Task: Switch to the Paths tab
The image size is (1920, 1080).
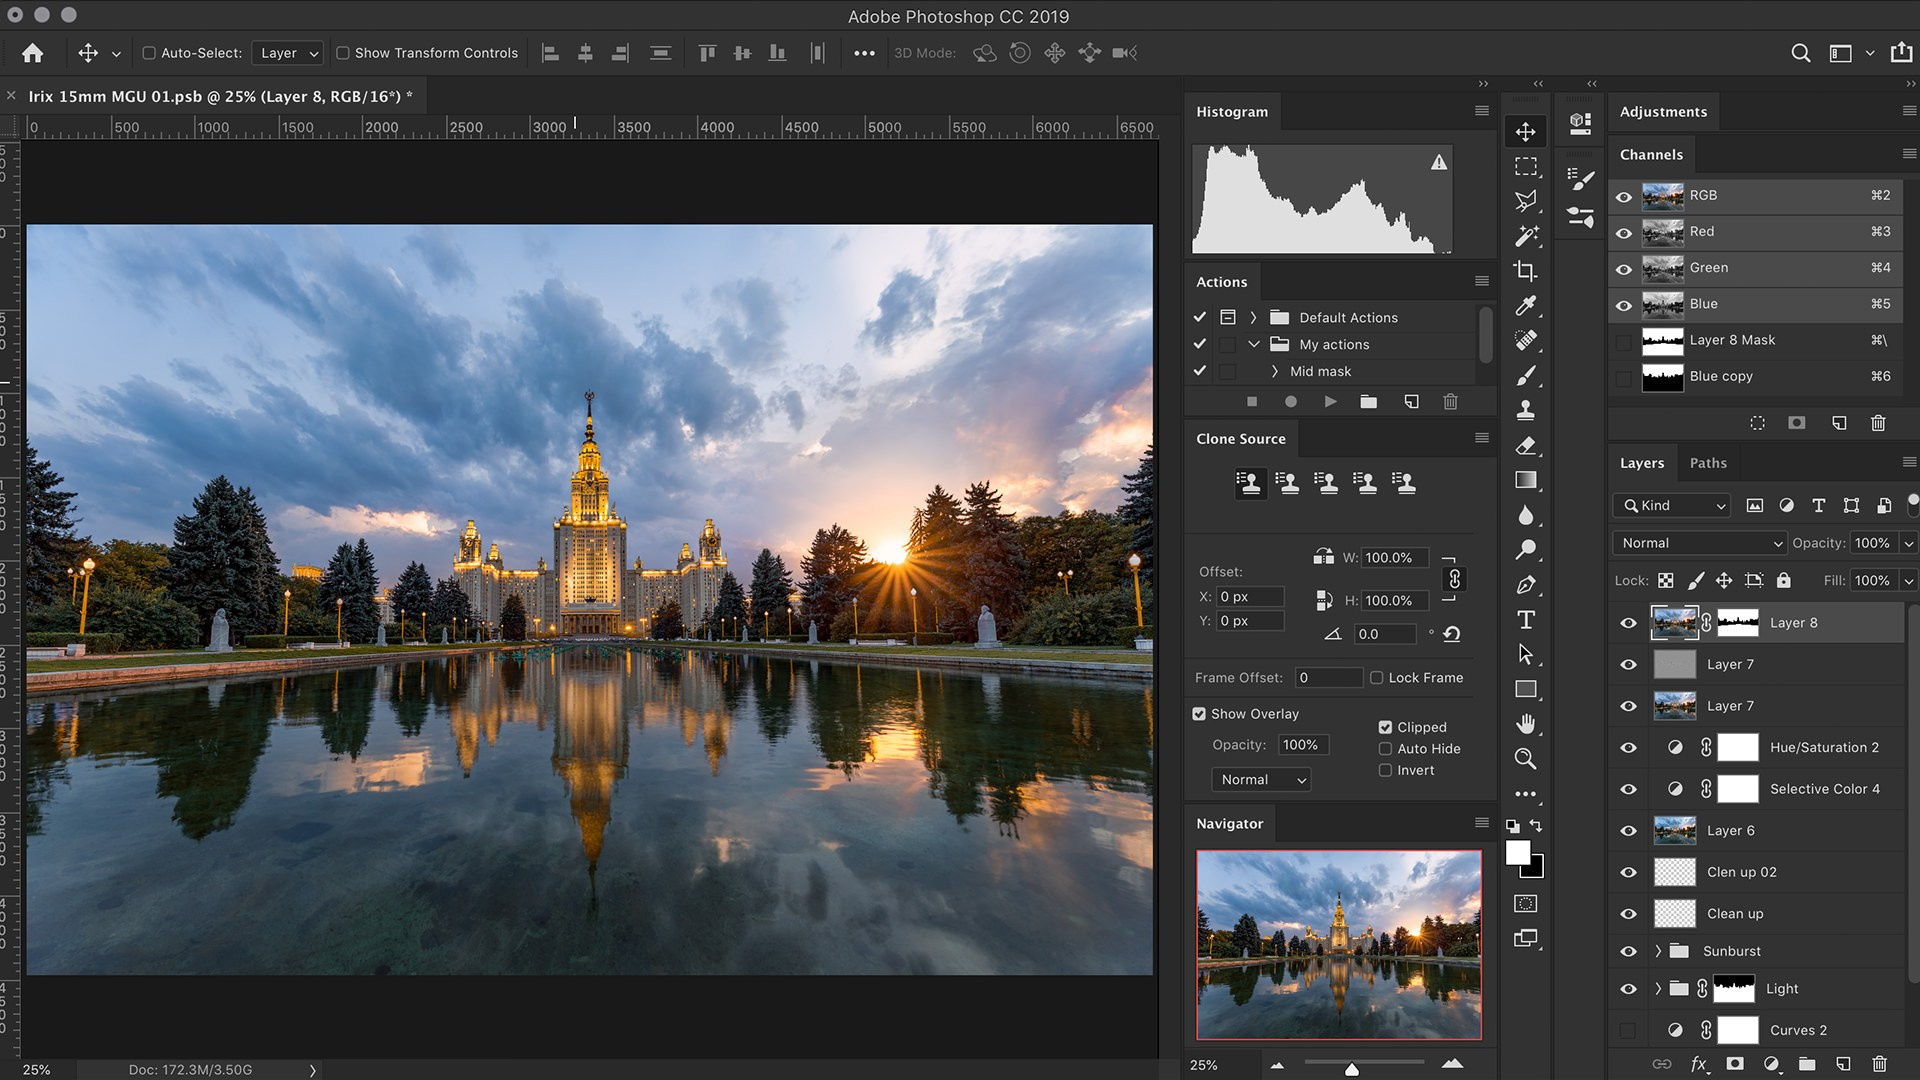Action: [1708, 462]
